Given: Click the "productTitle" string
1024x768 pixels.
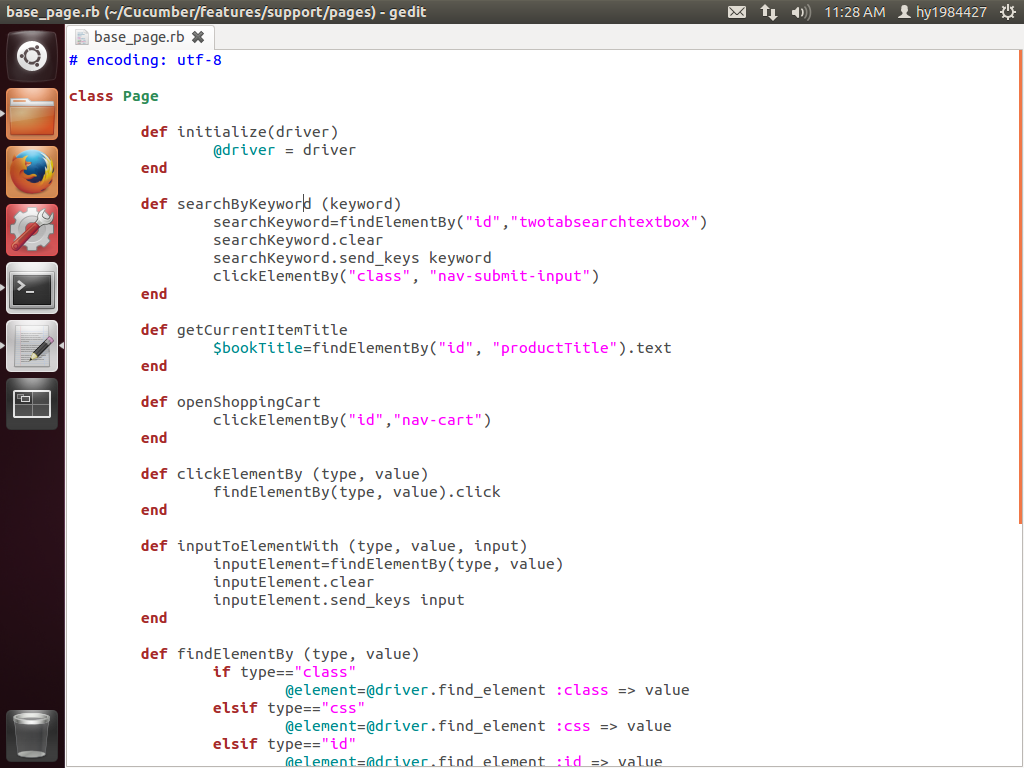Looking at the screenshot, I should click(554, 348).
